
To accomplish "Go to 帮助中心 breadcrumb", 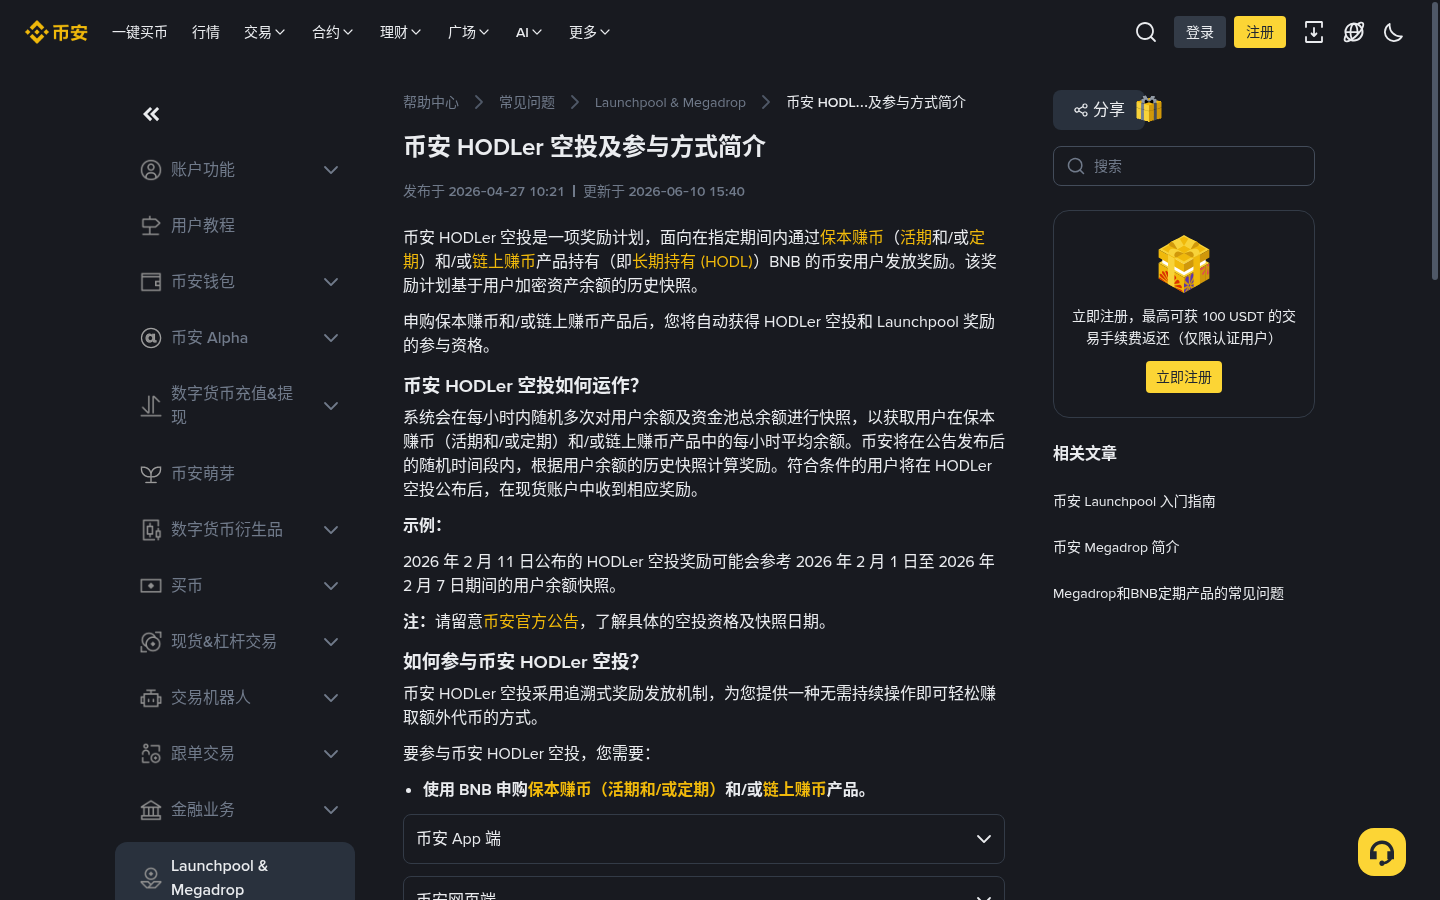I will 431,102.
